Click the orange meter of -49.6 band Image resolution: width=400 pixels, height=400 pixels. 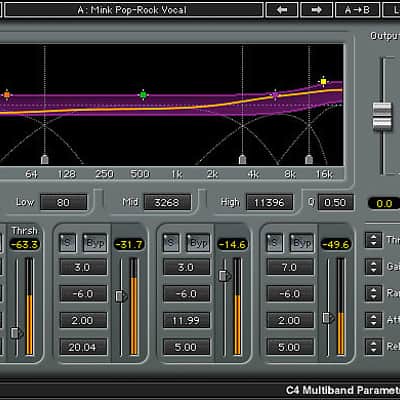coord(340,306)
